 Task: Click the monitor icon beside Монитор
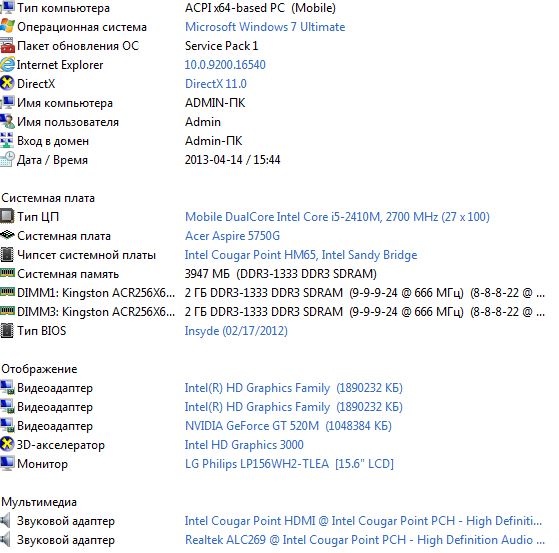[x=7, y=464]
